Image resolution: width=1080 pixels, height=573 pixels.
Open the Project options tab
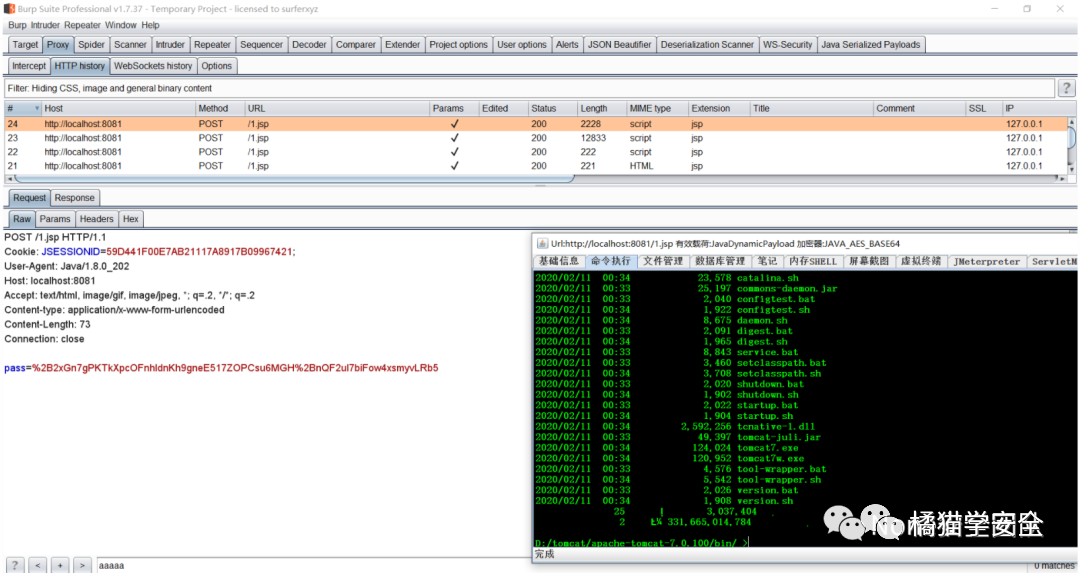pyautogui.click(x=458, y=45)
